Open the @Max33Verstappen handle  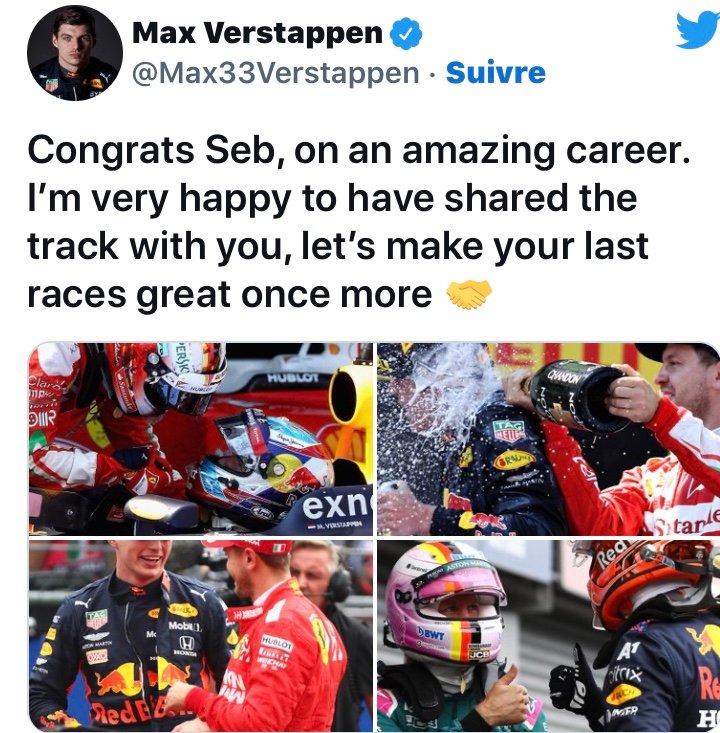pyautogui.click(x=276, y=73)
